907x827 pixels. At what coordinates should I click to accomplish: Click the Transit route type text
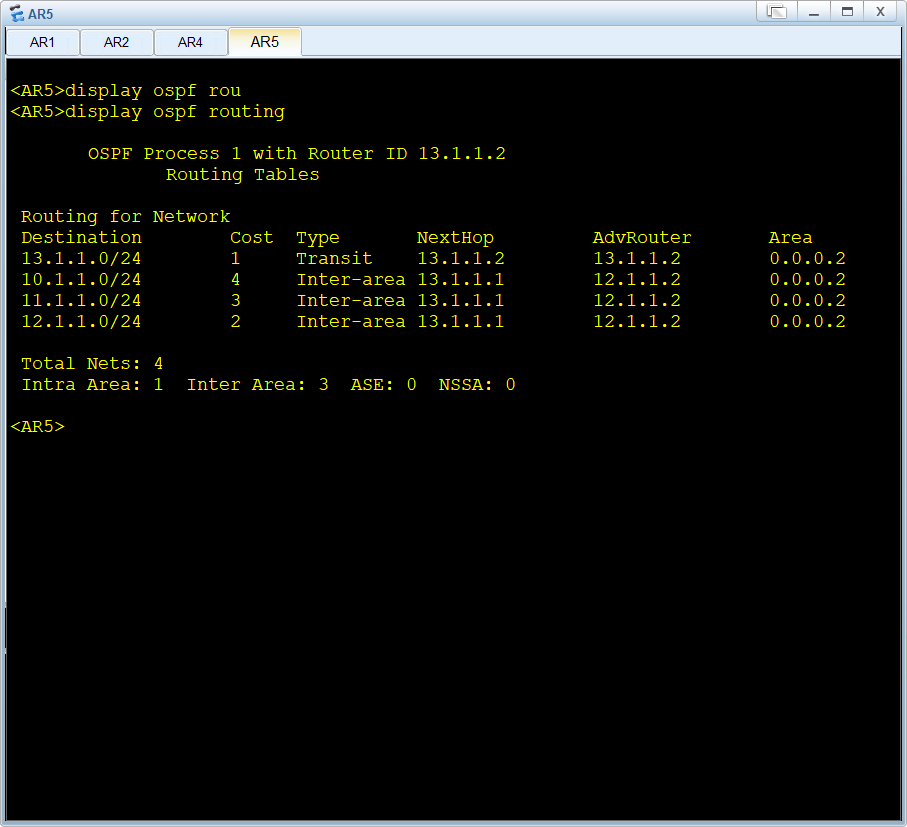tap(334, 259)
